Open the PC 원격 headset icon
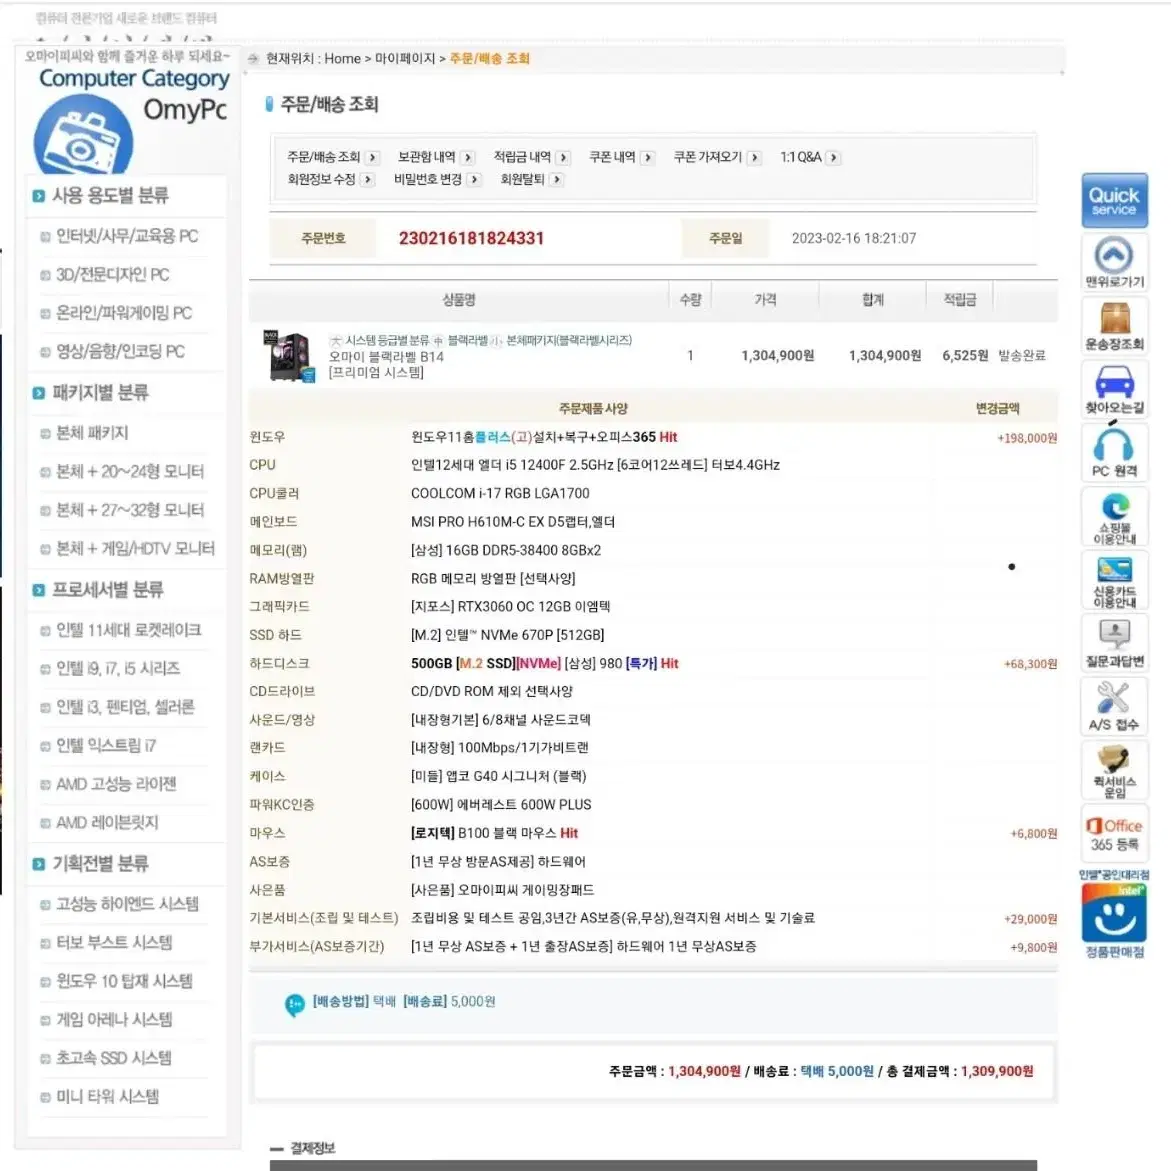This screenshot has width=1171, height=1171. pyautogui.click(x=1114, y=452)
